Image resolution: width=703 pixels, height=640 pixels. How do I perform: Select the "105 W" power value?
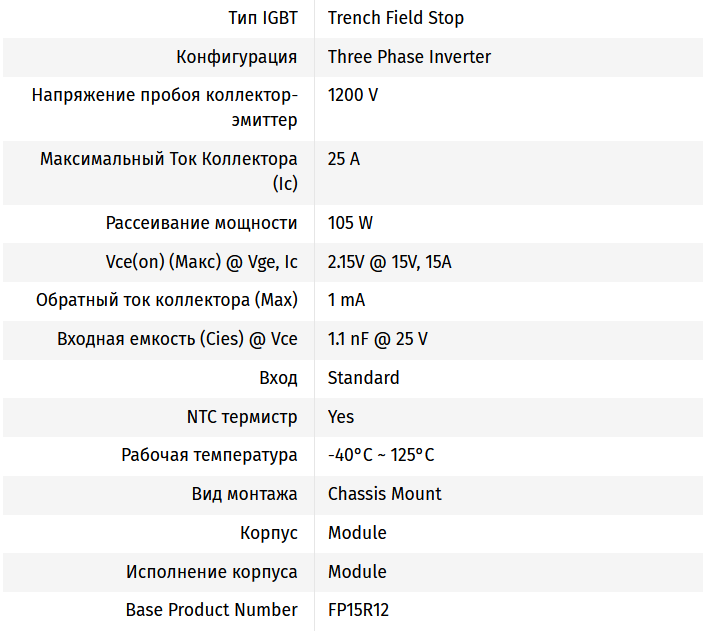pos(350,223)
